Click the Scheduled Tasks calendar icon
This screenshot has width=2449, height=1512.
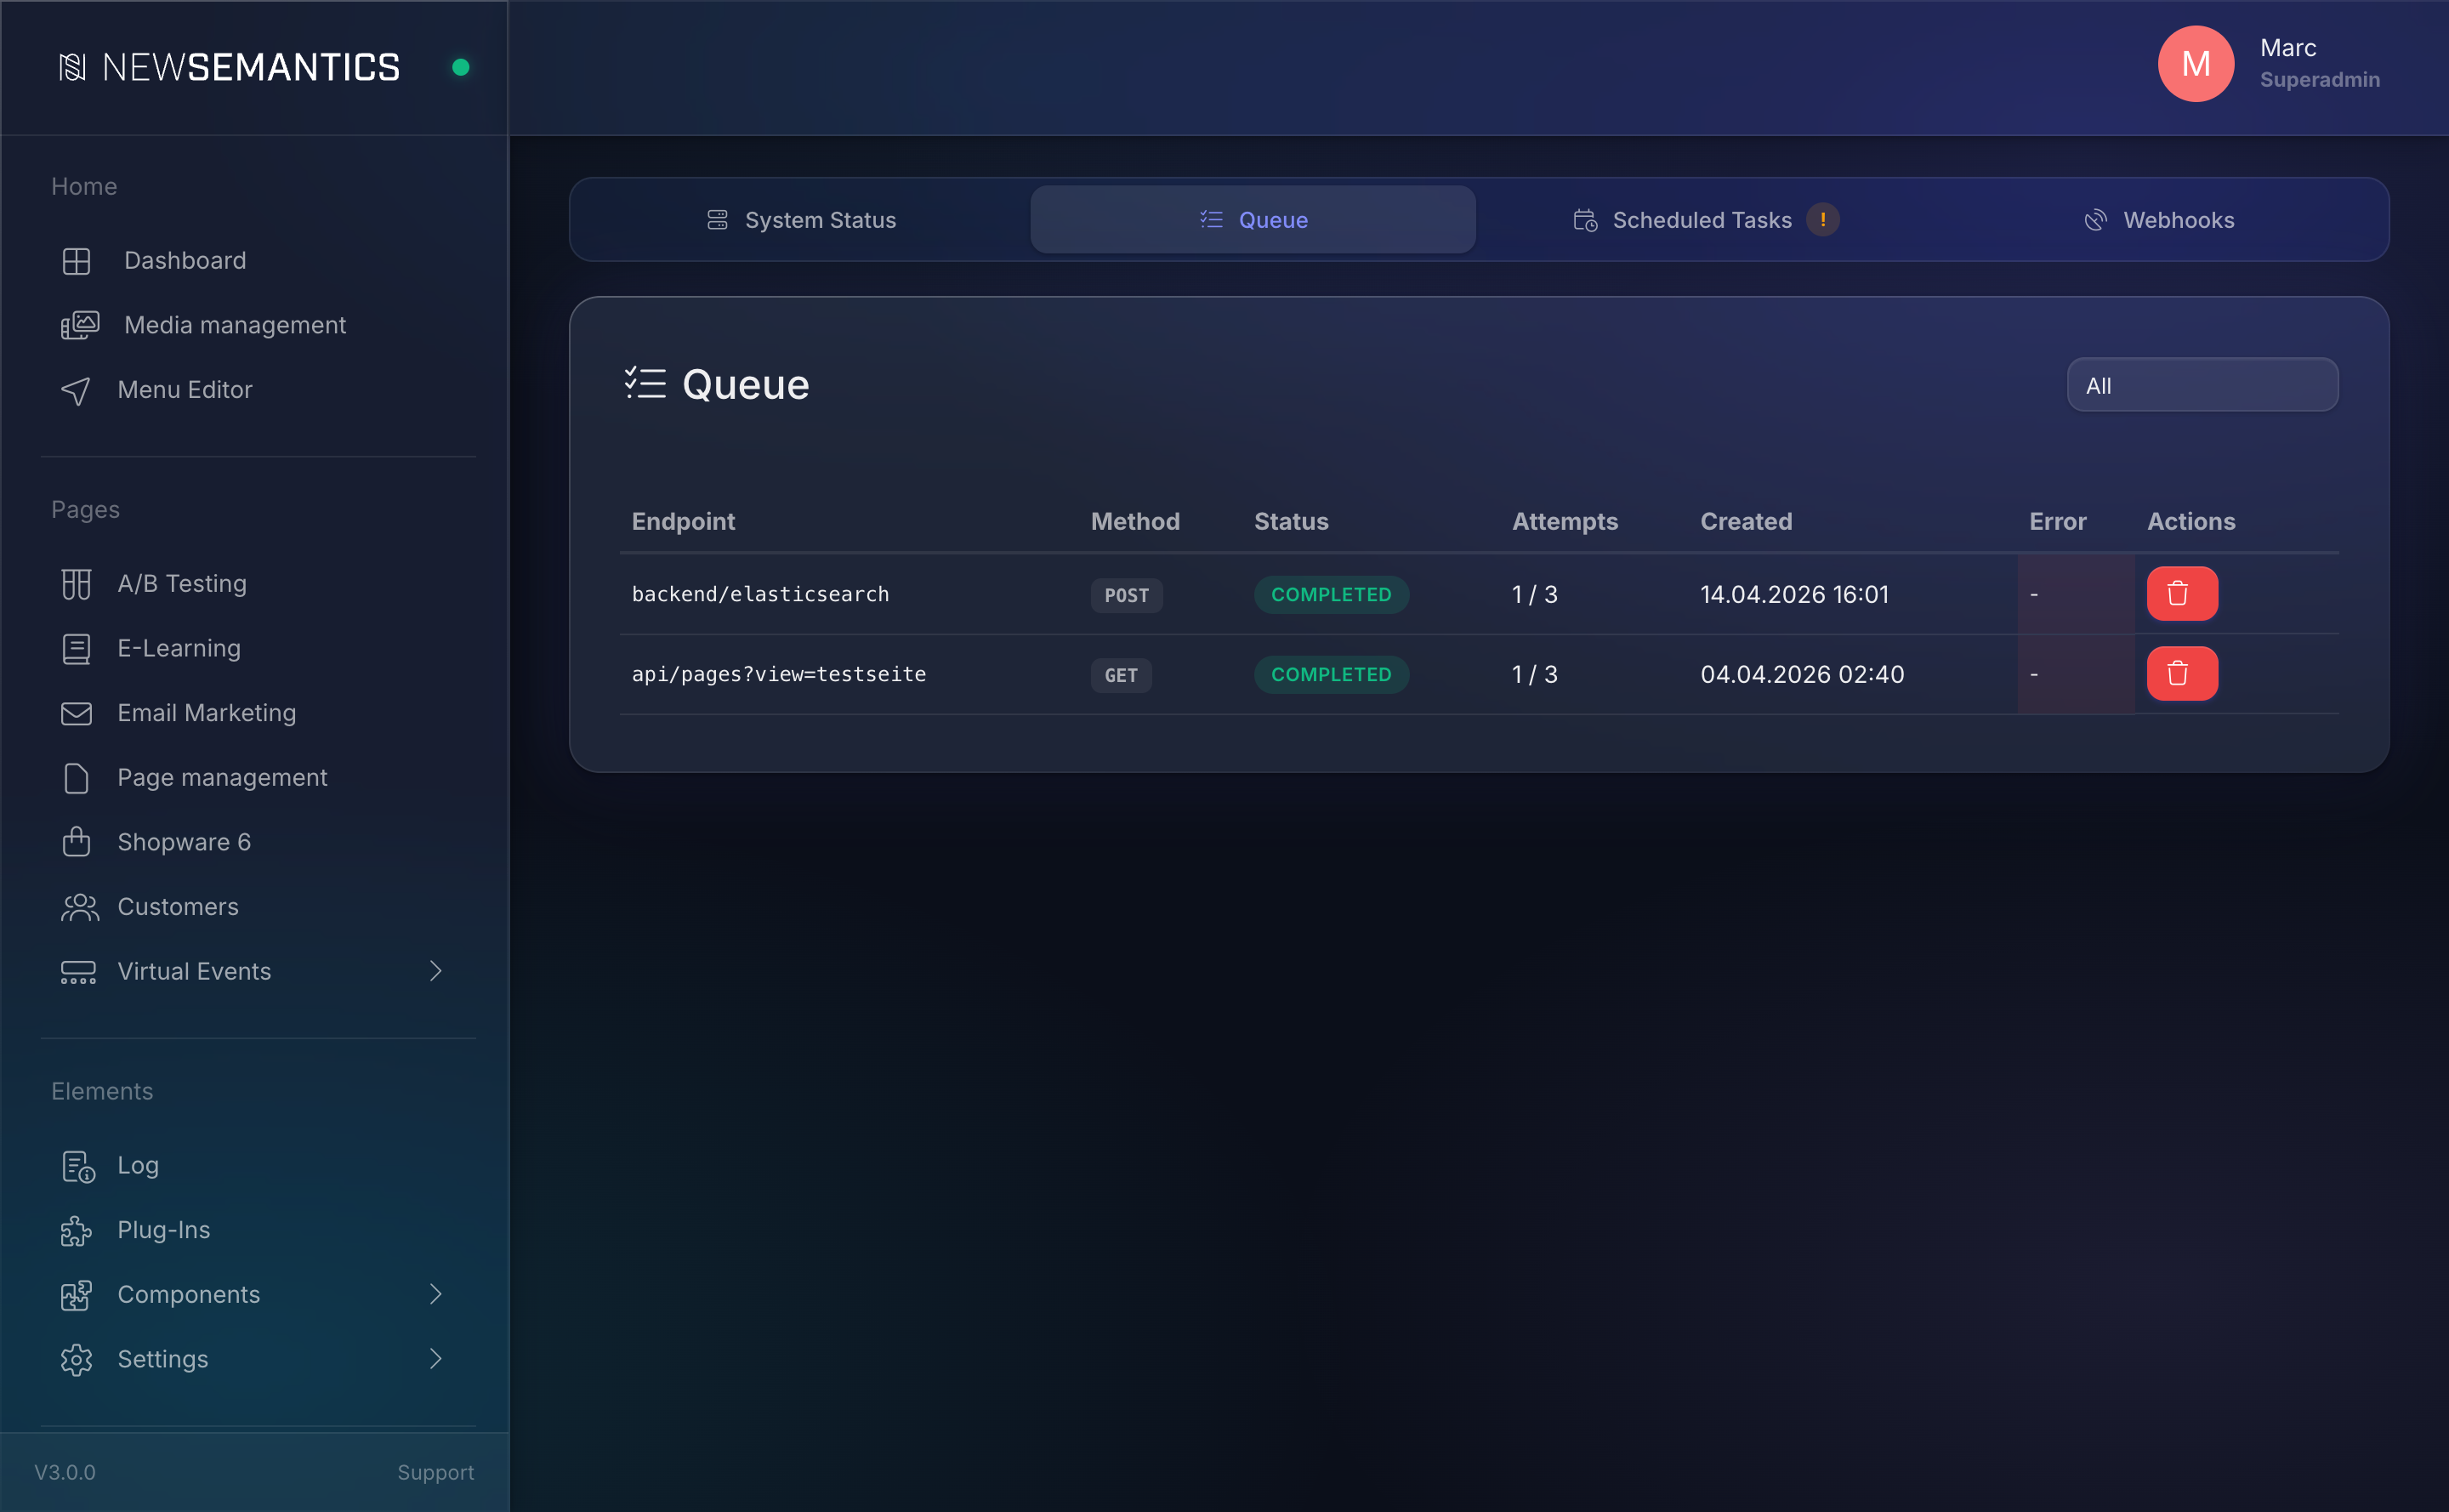[x=1585, y=220]
